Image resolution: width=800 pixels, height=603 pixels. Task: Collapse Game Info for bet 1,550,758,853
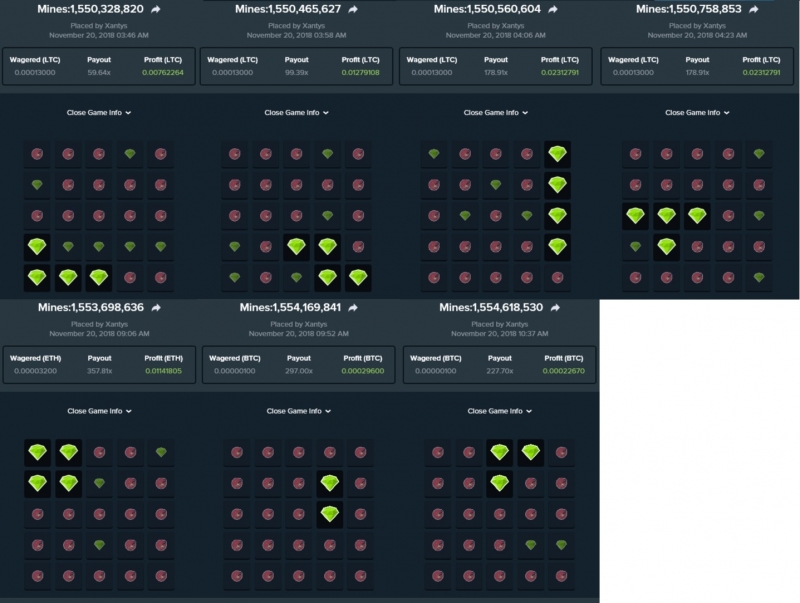[697, 113]
